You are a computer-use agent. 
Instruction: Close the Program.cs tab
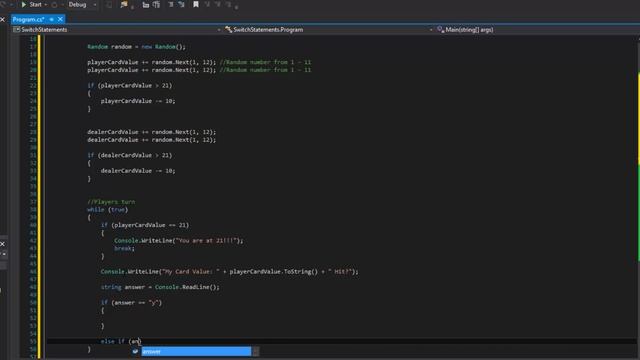click(x=60, y=19)
